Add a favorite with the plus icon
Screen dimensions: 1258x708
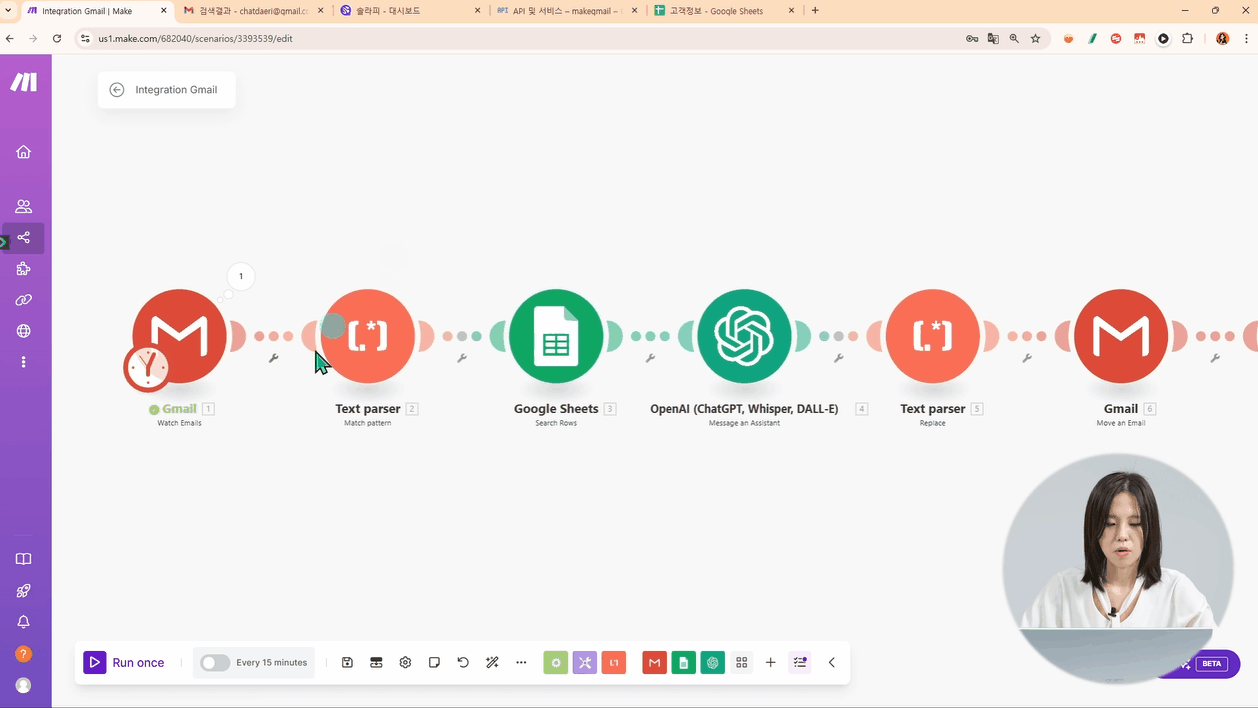pos(770,662)
